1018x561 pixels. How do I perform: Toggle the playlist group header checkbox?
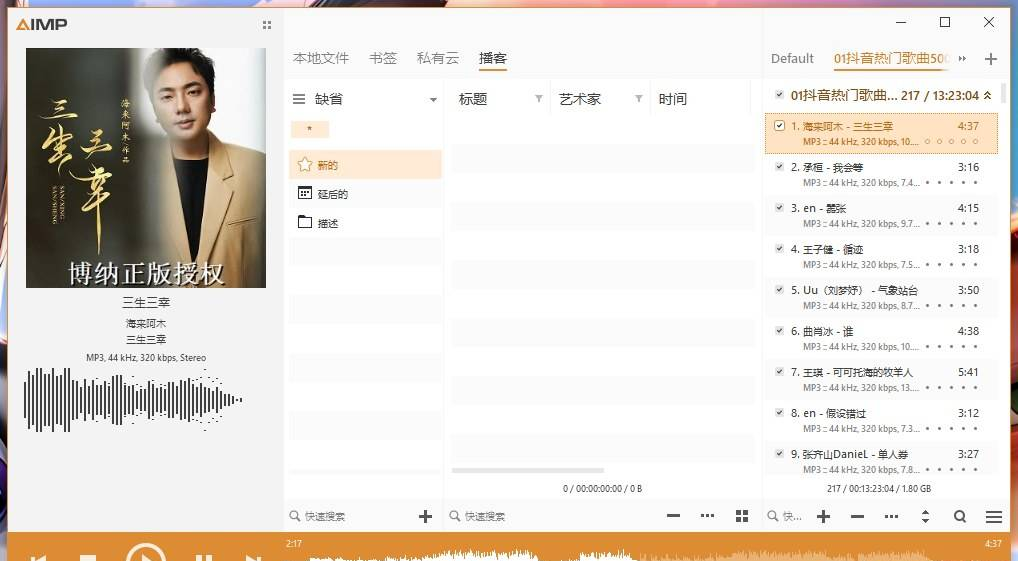(780, 96)
